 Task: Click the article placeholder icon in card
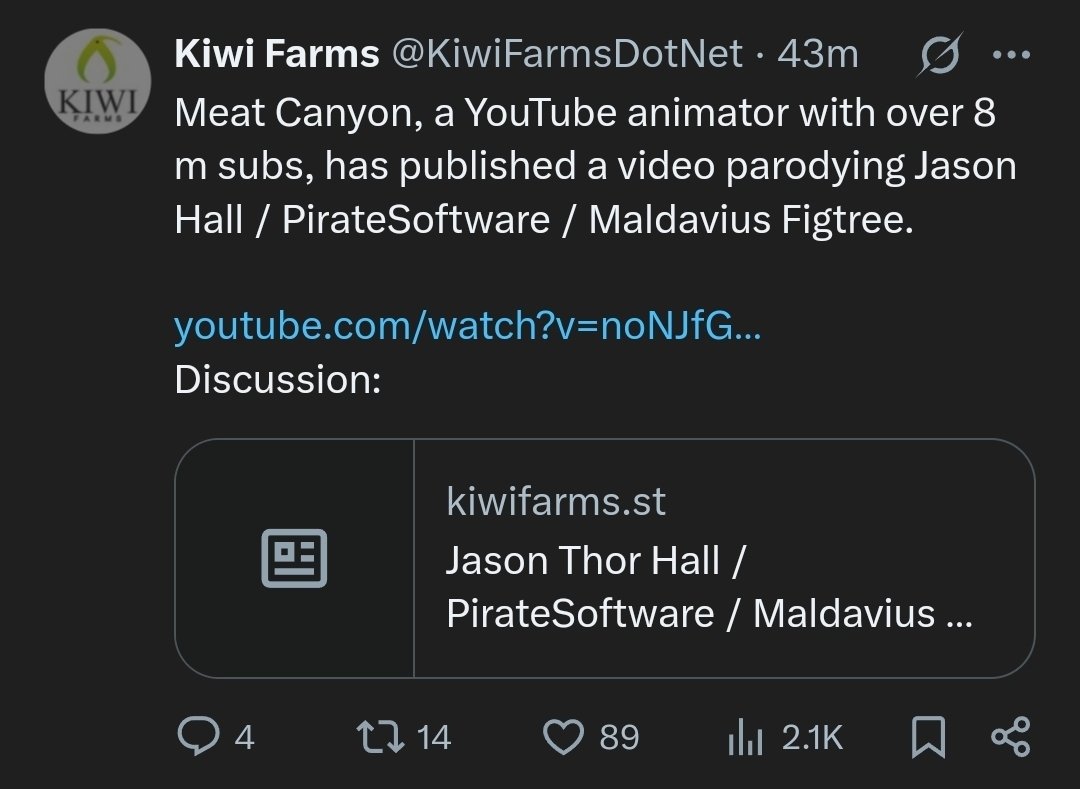[x=294, y=558]
